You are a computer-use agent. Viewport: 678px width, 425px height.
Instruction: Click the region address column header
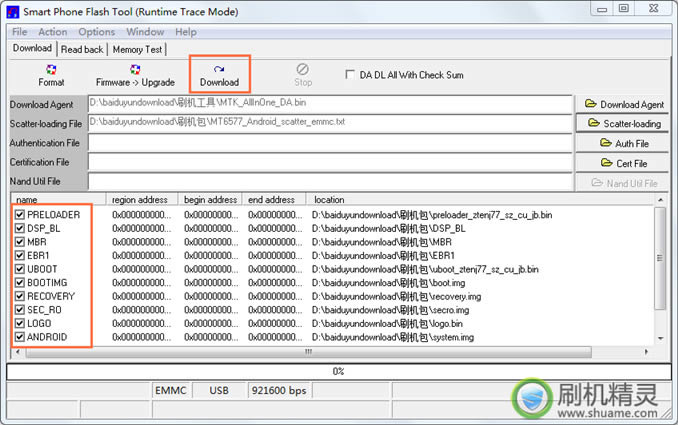140,200
